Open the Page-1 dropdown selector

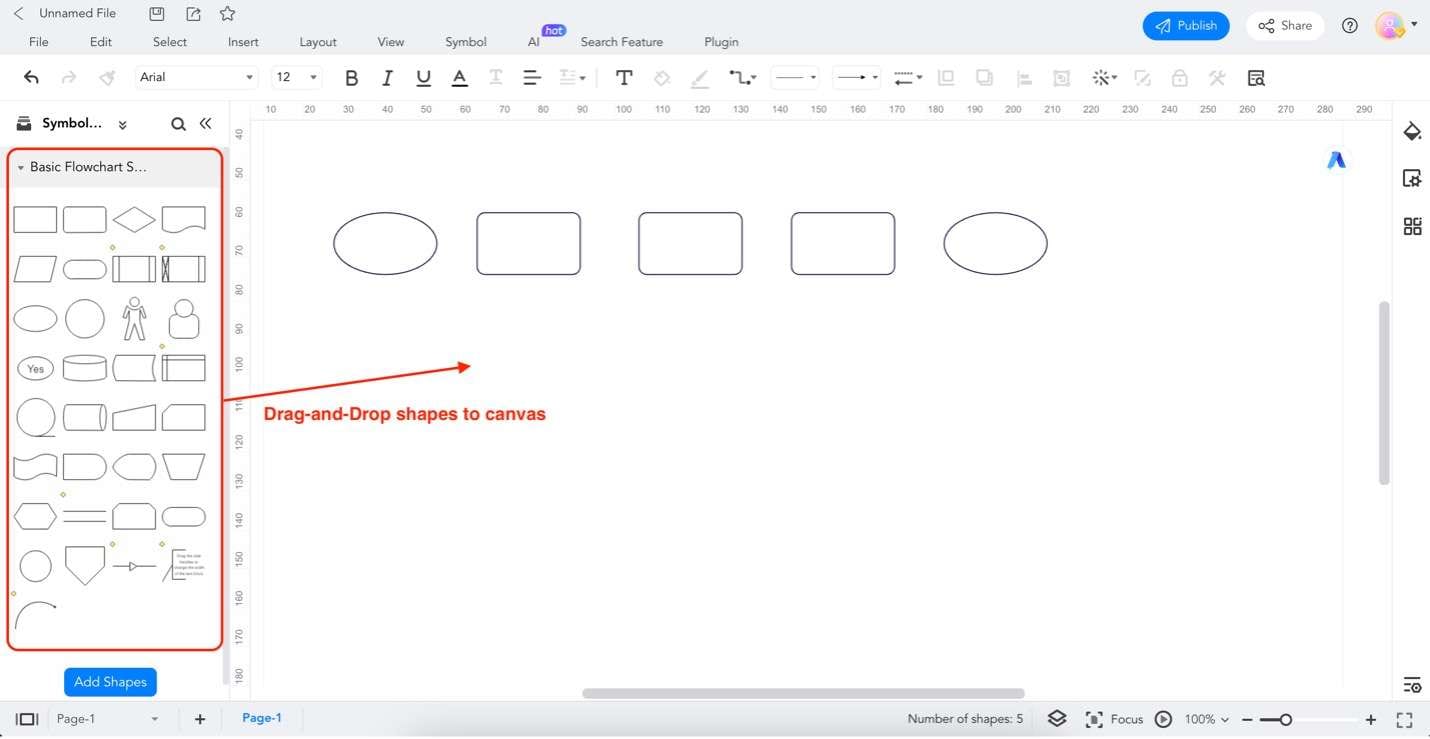(107, 719)
